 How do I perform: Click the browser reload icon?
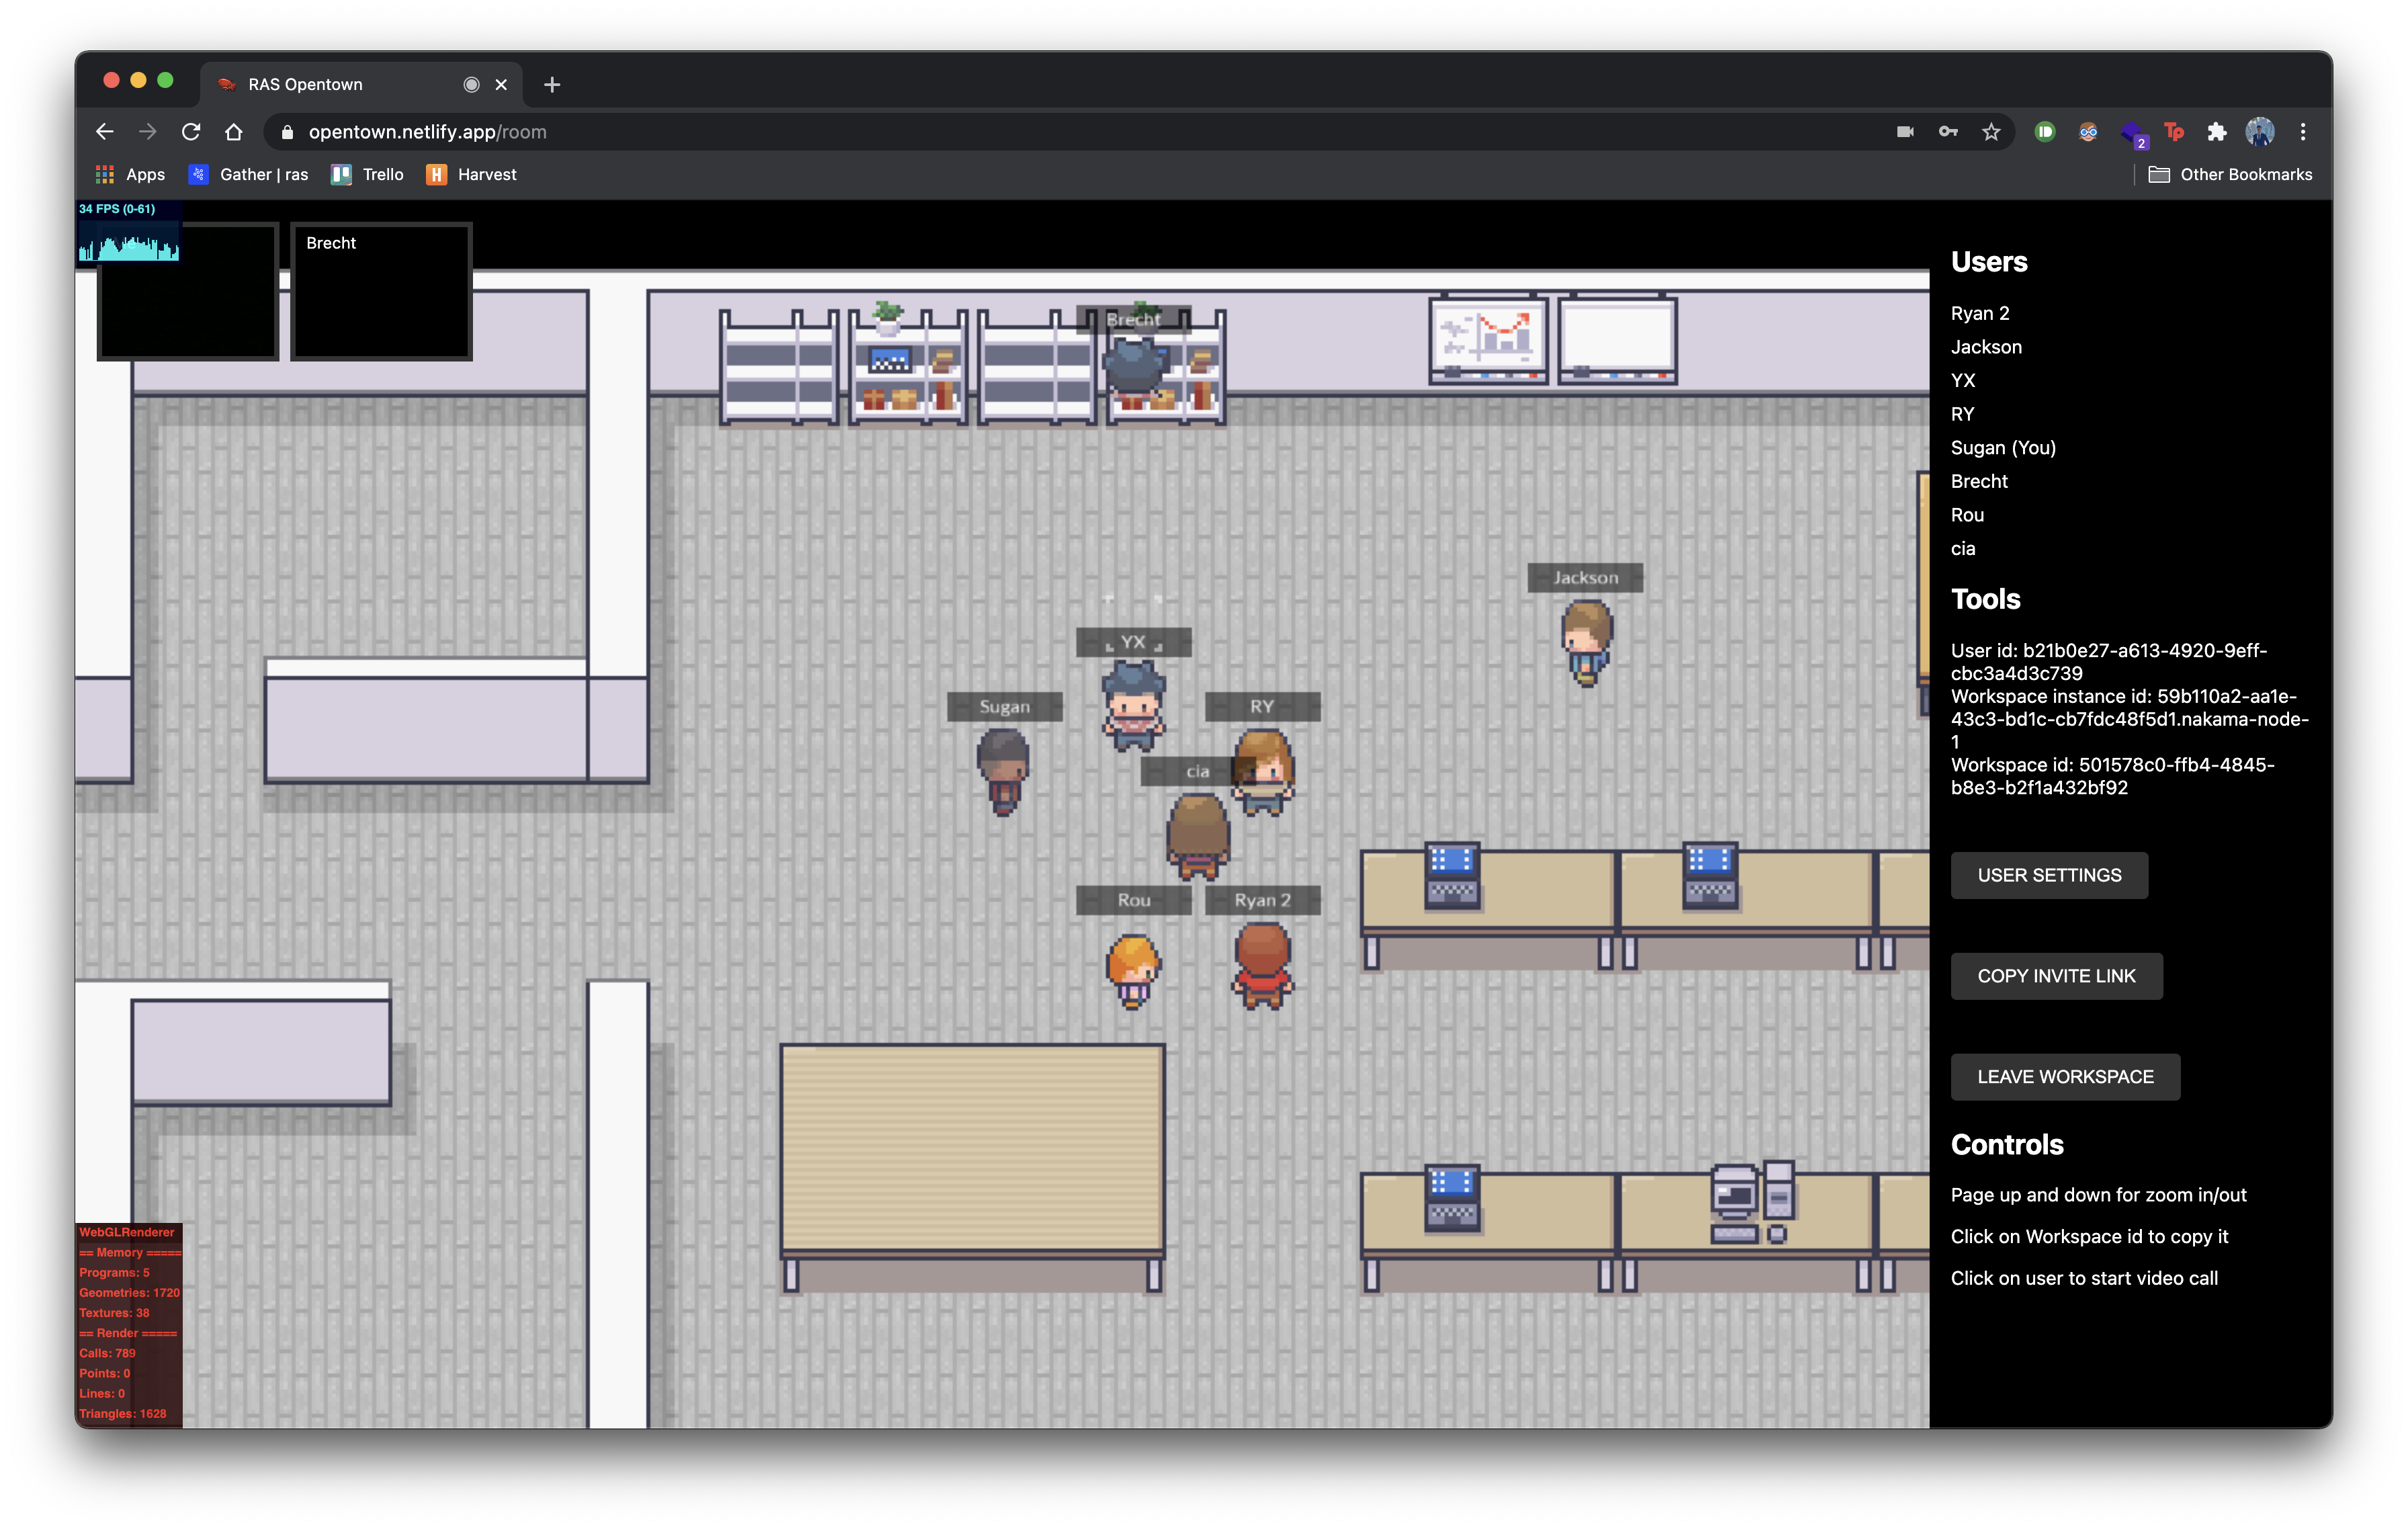(191, 132)
